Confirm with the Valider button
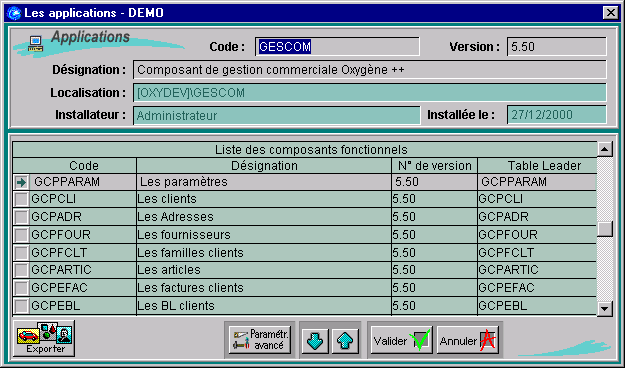625x368 pixels. click(402, 340)
